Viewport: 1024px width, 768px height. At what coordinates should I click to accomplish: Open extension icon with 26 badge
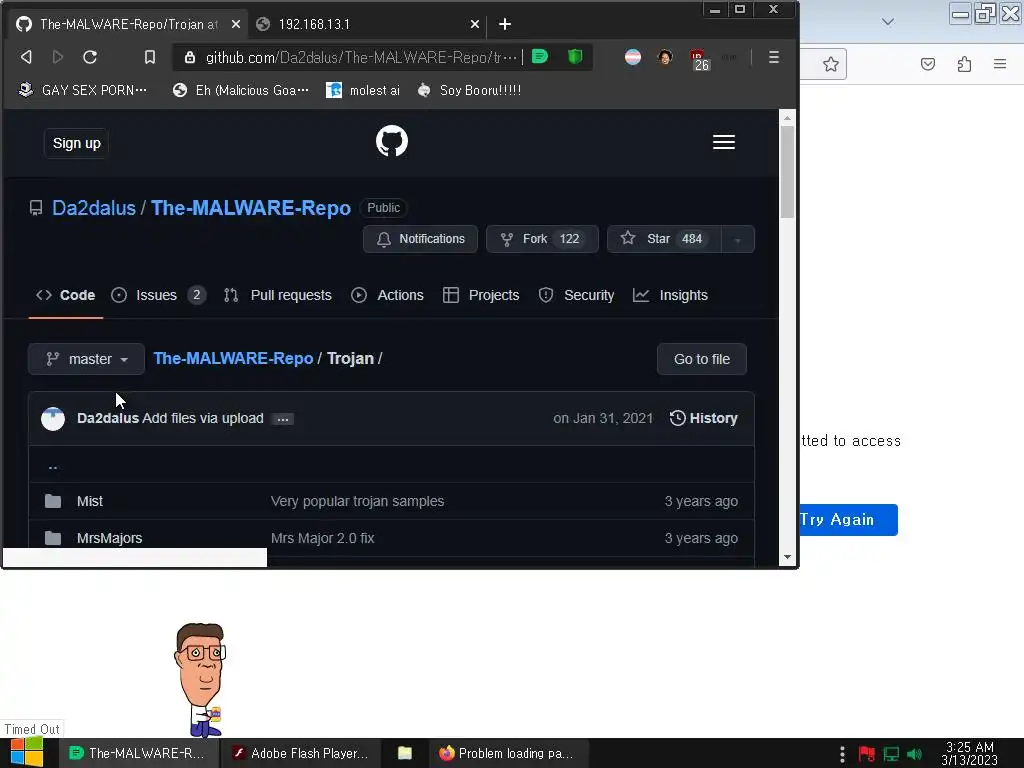pyautogui.click(x=699, y=59)
